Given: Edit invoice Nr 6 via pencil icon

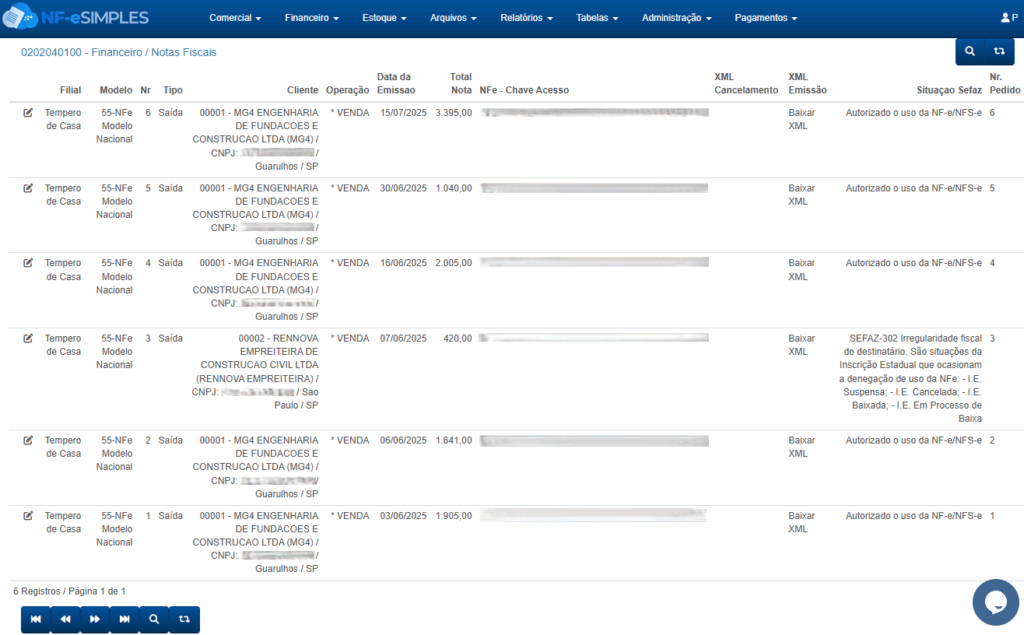Looking at the screenshot, I should click(x=28, y=113).
